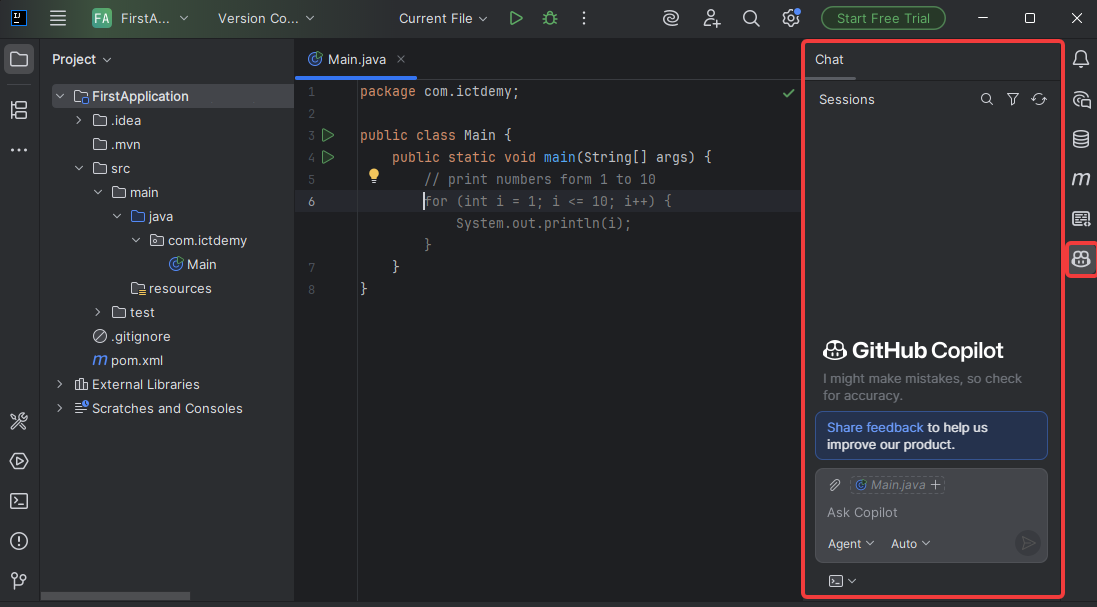Open the FirstA... project dropdown
The height and width of the screenshot is (607, 1097).
click(x=140, y=18)
